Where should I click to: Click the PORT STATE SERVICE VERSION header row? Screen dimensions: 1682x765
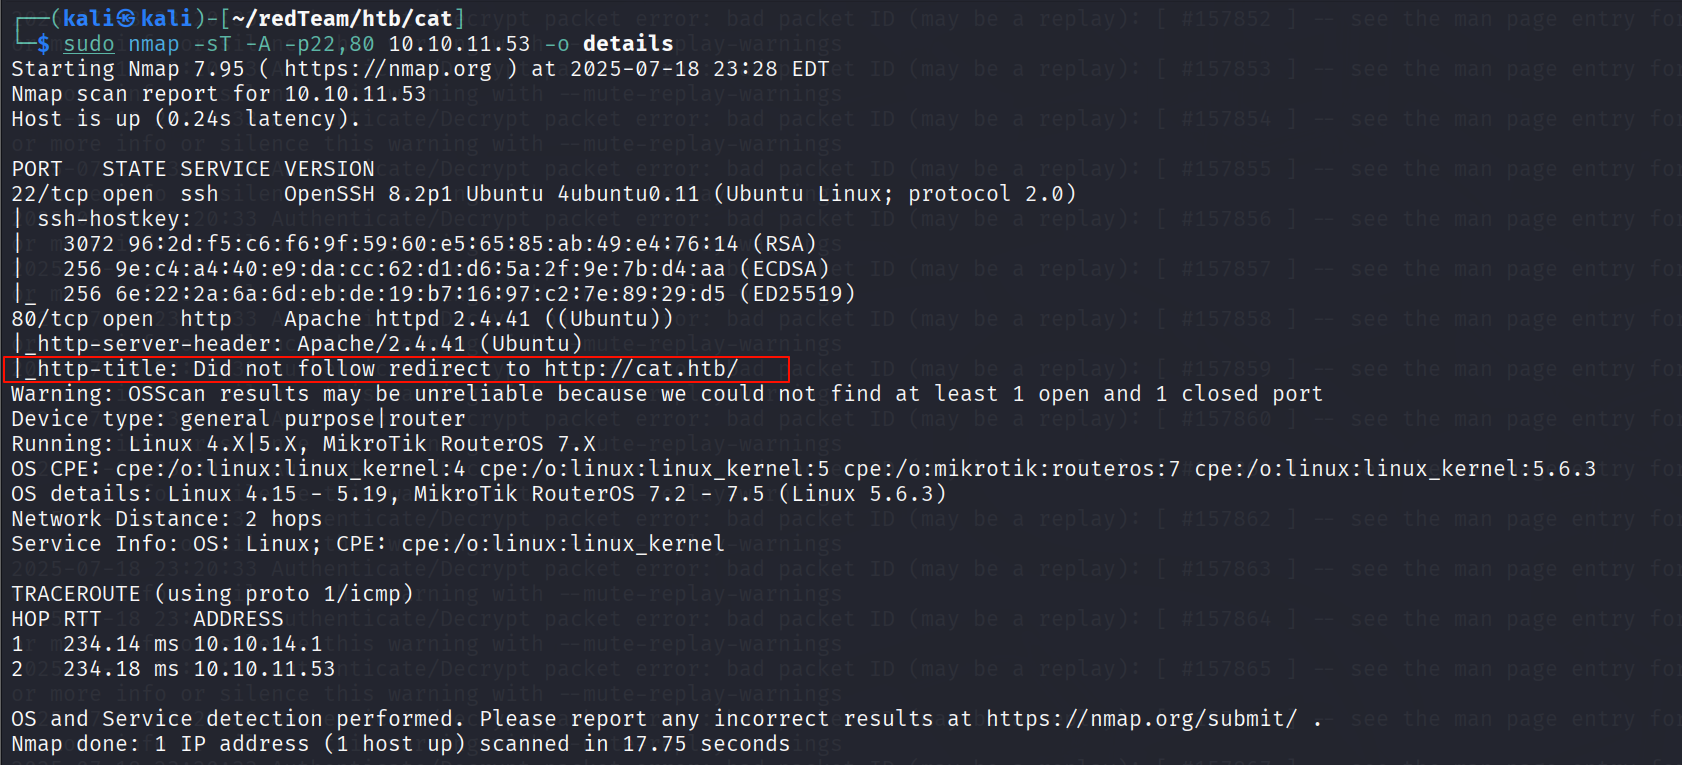(x=193, y=169)
